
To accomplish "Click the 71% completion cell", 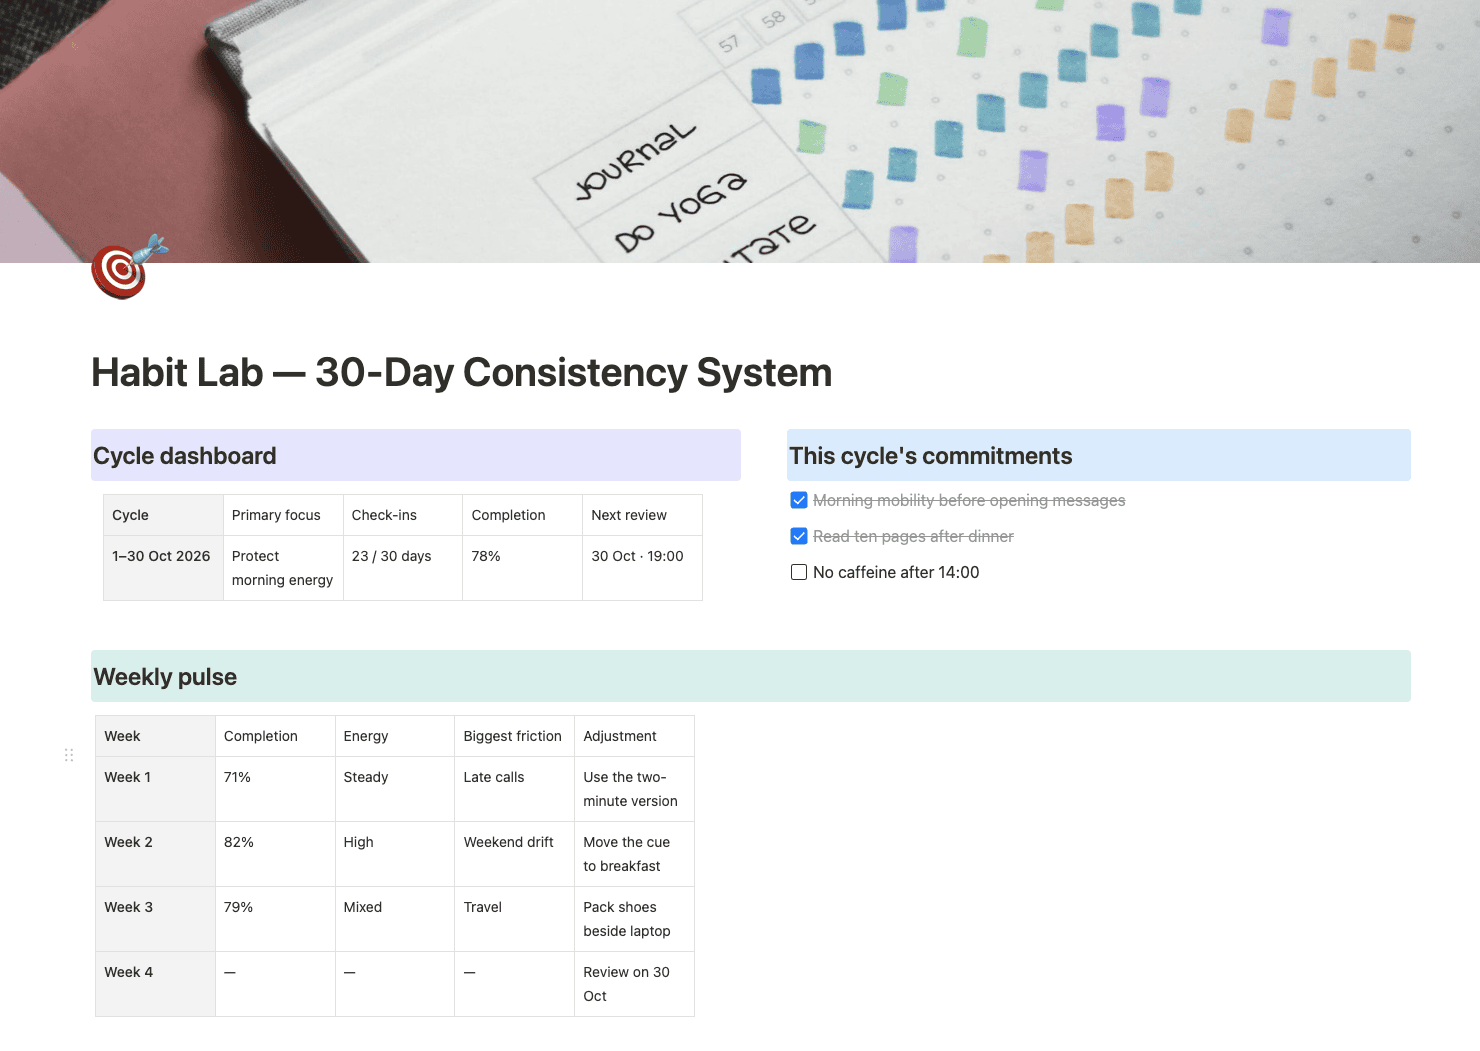I will (x=275, y=789).
